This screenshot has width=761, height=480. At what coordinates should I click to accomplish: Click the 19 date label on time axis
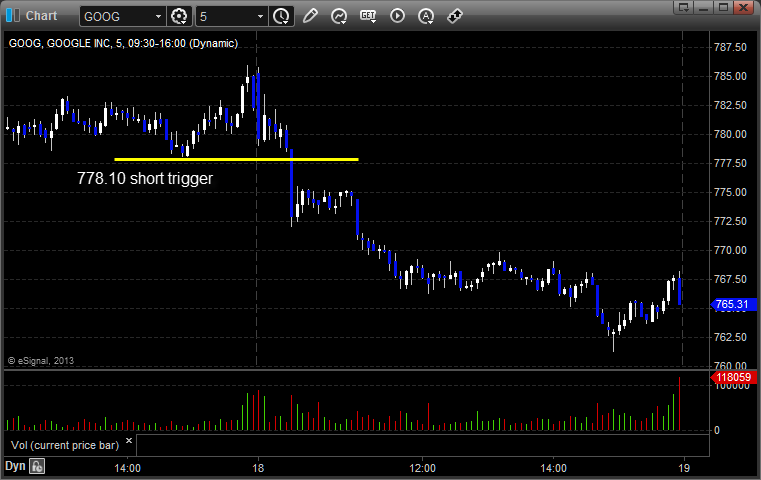click(x=684, y=468)
